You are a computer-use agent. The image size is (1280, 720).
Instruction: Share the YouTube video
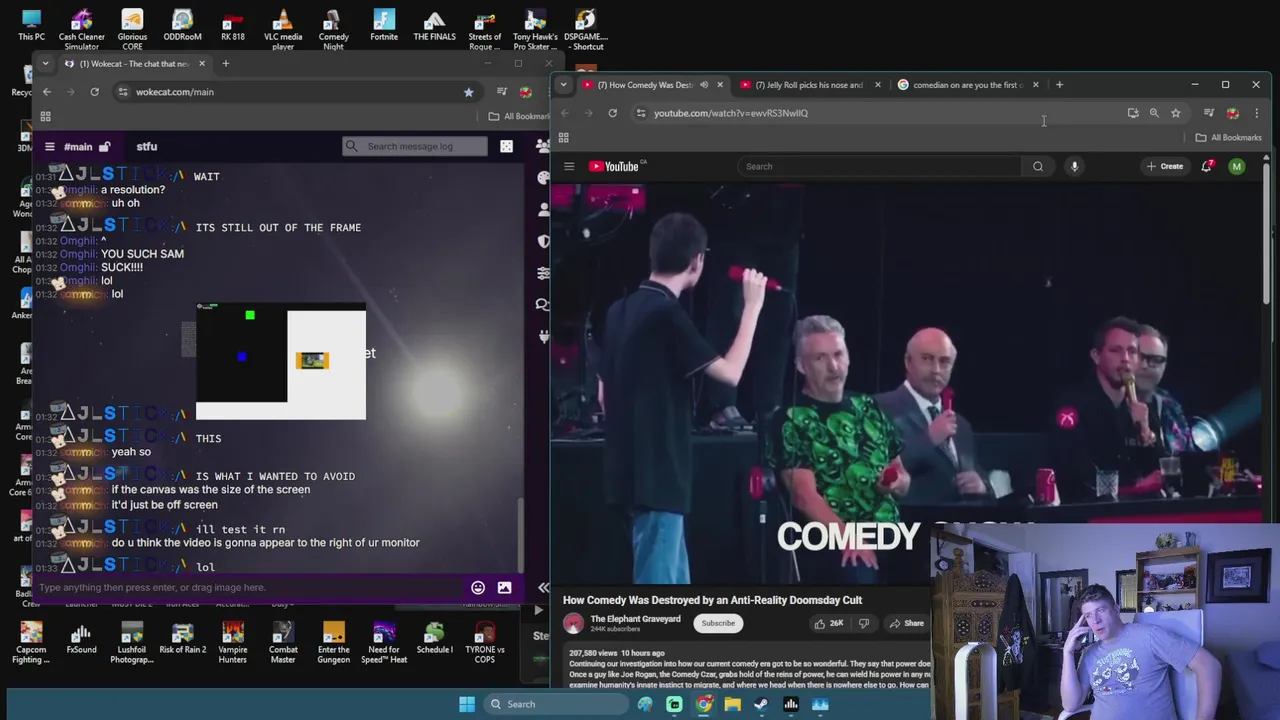[x=907, y=623]
